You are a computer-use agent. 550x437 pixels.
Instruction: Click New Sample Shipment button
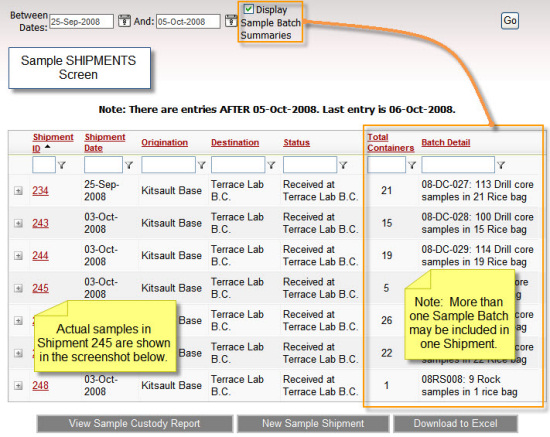pos(313,424)
